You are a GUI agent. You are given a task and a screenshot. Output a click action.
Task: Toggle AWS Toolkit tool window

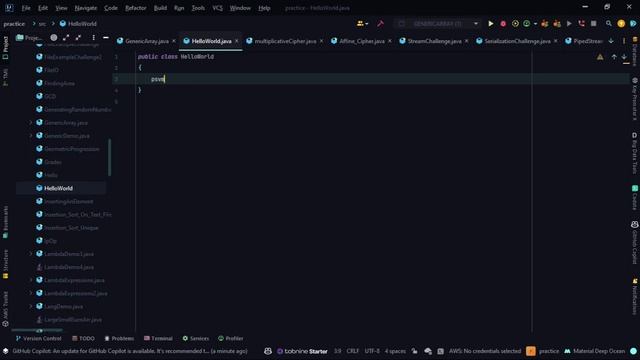tap(5, 309)
